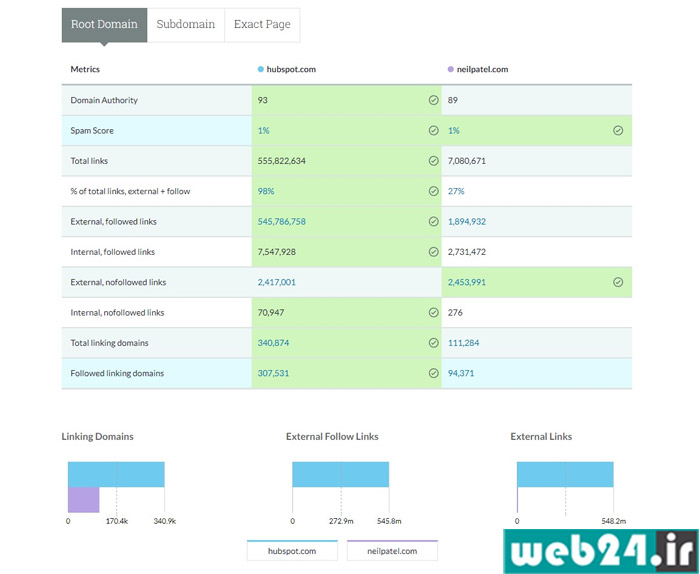This screenshot has height=574, width=700.
Task: Click checkmark in Internal, followed links row
Action: pos(433,252)
